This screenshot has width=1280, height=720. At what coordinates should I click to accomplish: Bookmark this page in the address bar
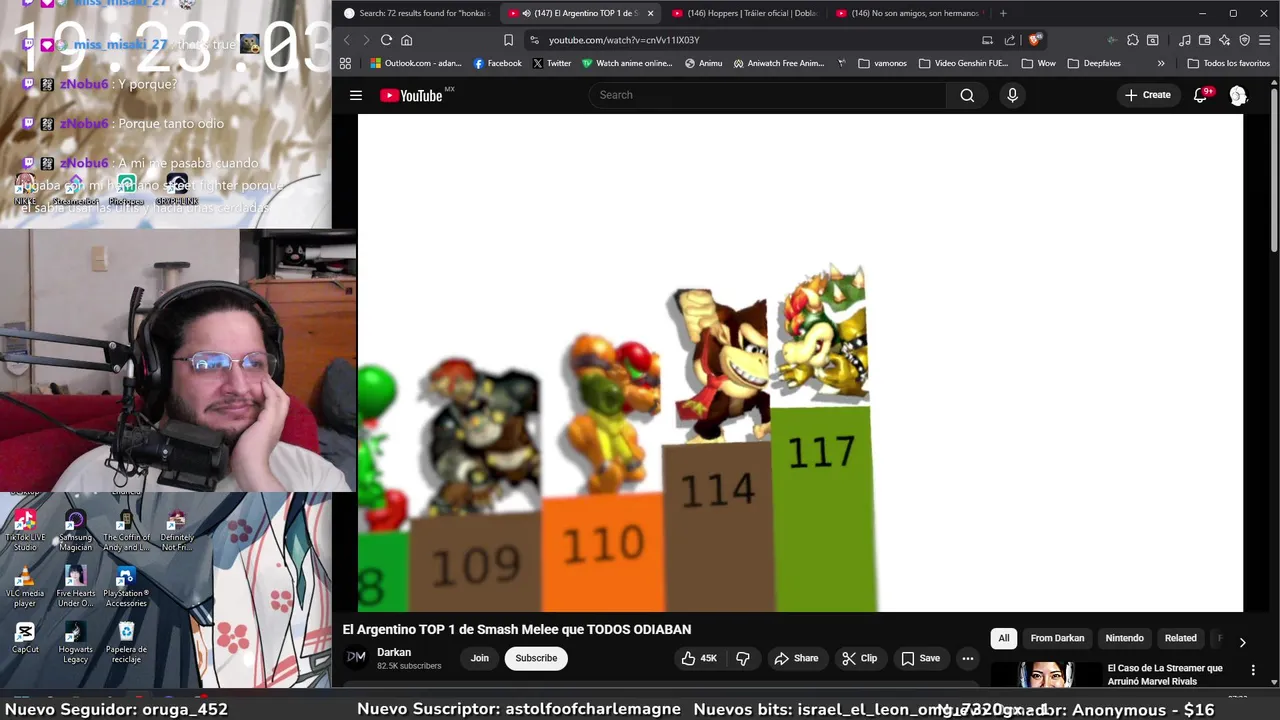click(x=508, y=40)
